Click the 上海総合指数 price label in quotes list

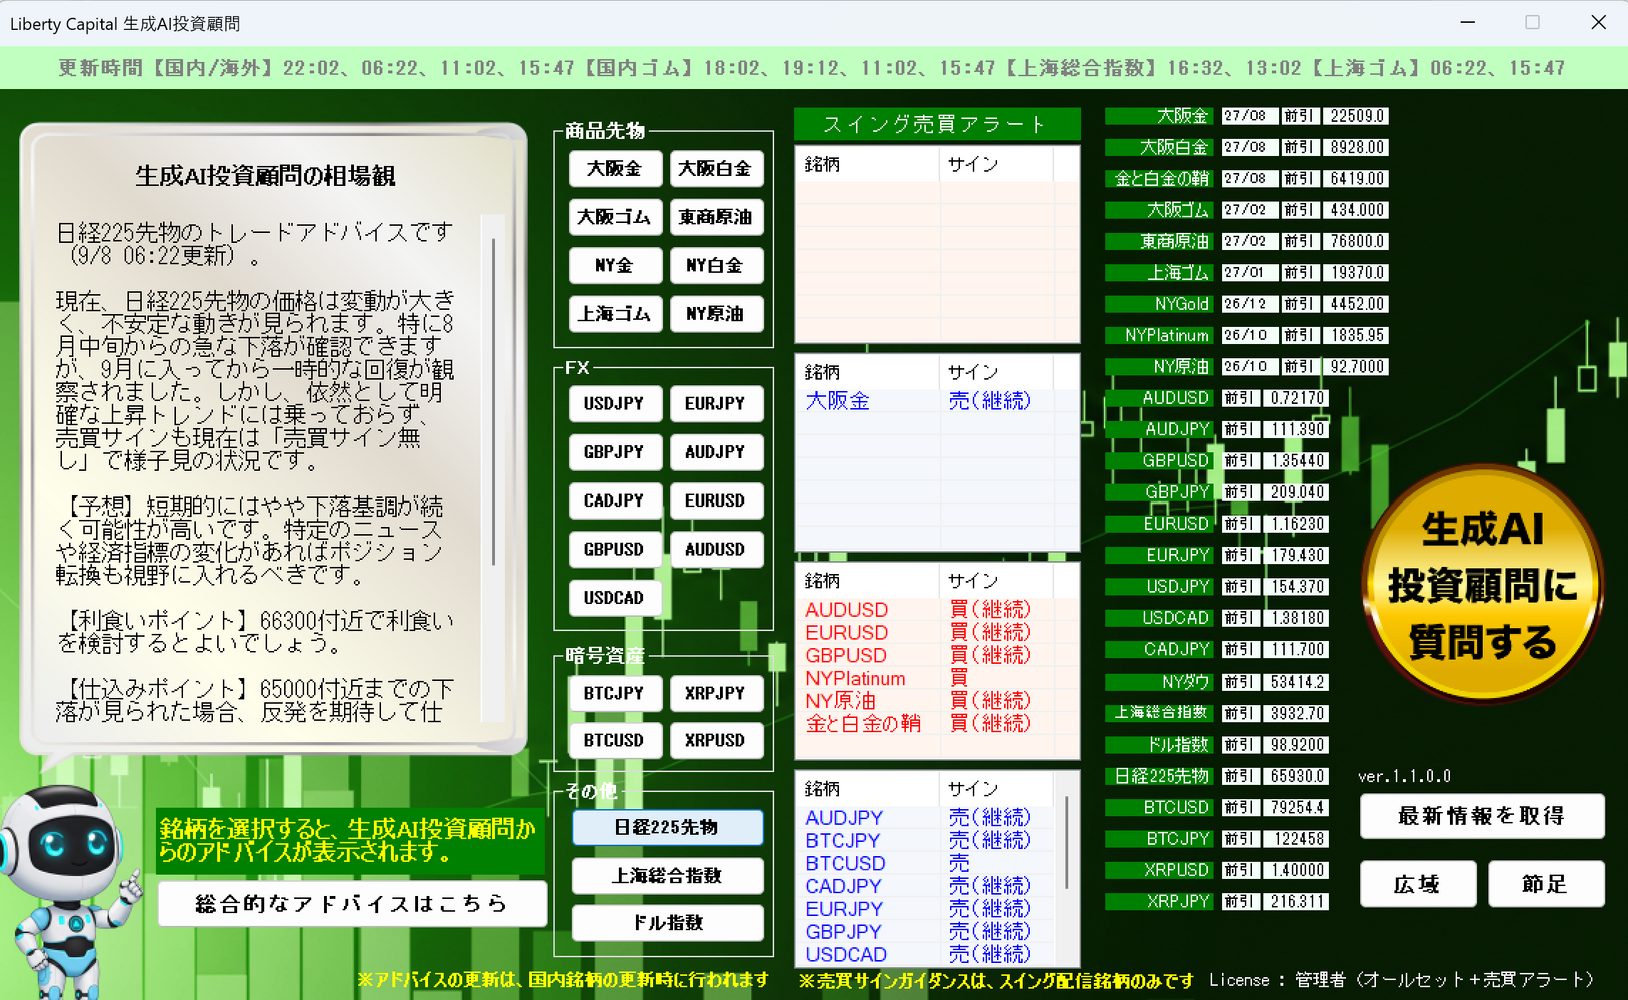click(x=1160, y=713)
